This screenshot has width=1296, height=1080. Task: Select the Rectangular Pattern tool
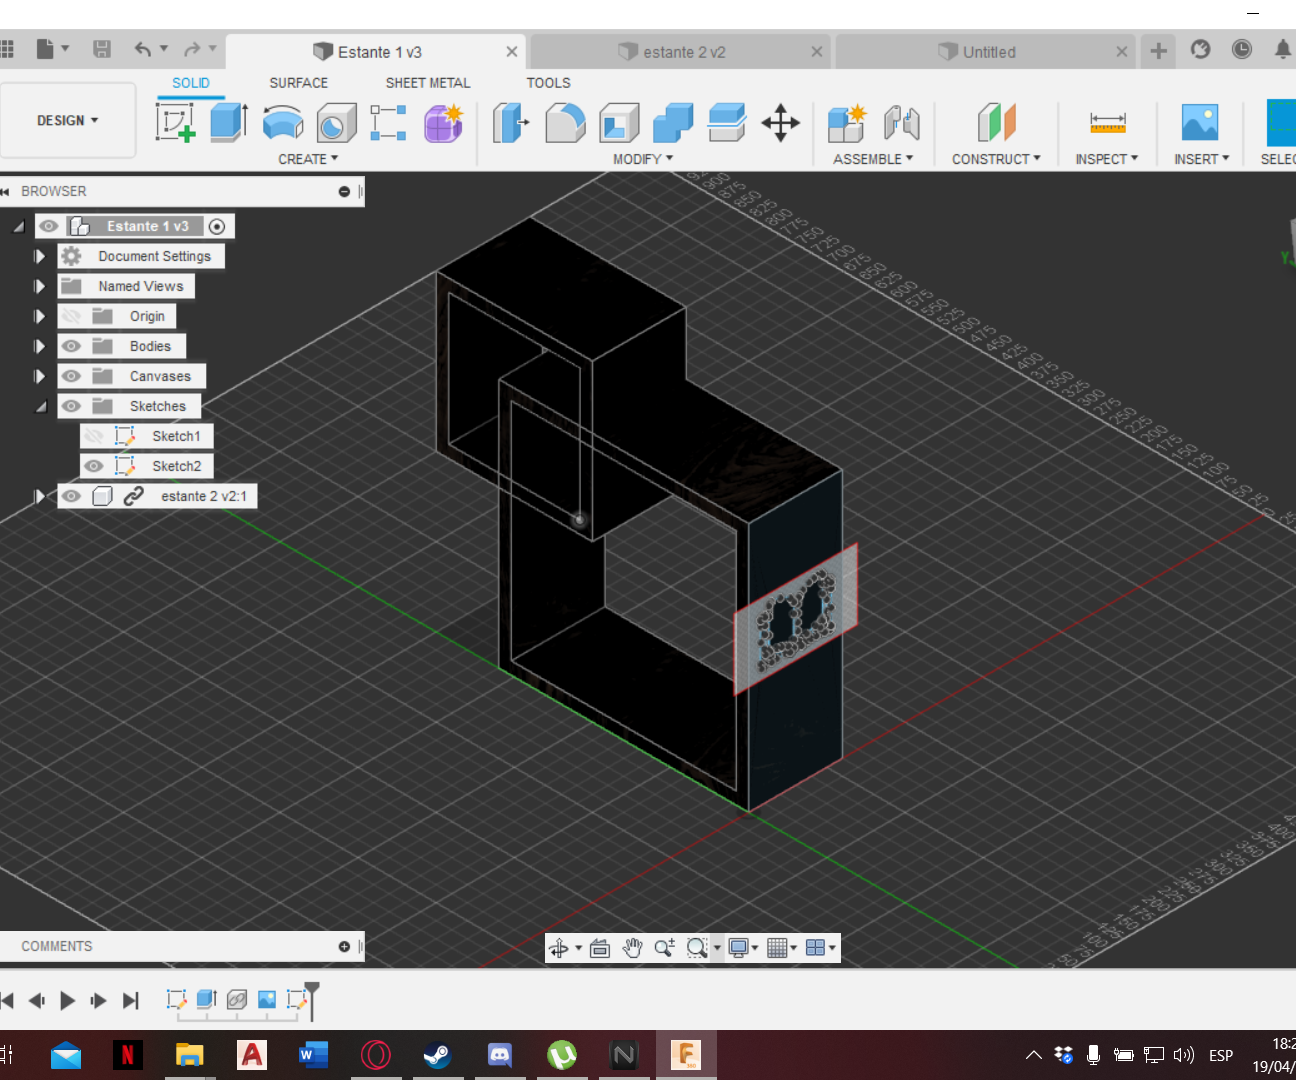click(388, 123)
